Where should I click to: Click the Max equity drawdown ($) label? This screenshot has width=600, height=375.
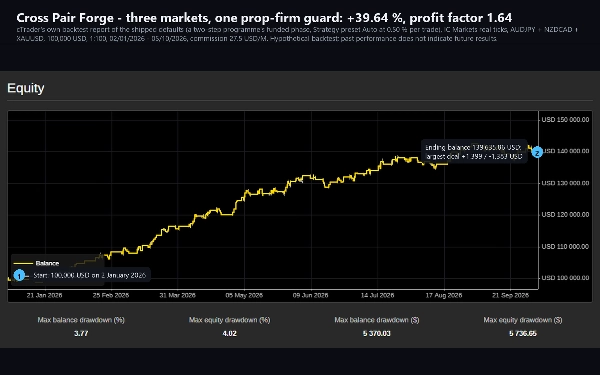coord(523,320)
